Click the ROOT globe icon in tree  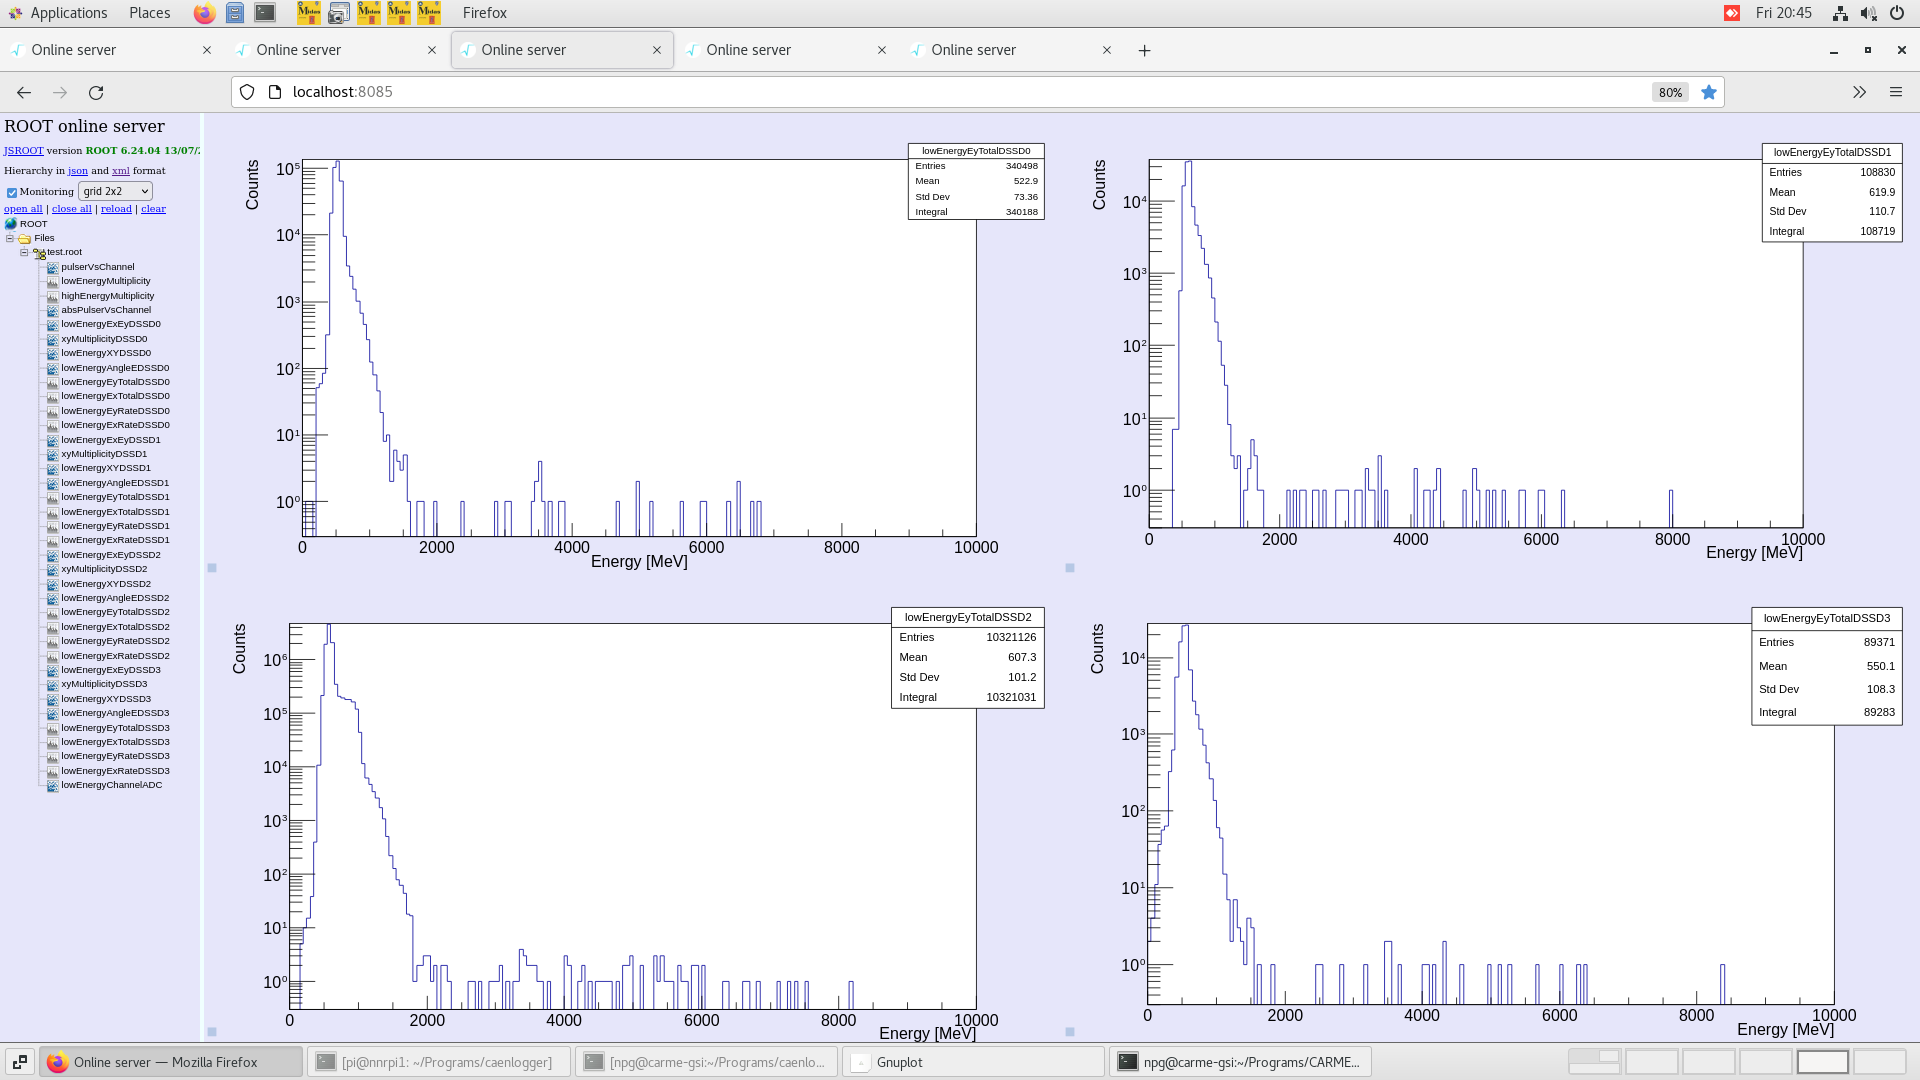point(11,224)
